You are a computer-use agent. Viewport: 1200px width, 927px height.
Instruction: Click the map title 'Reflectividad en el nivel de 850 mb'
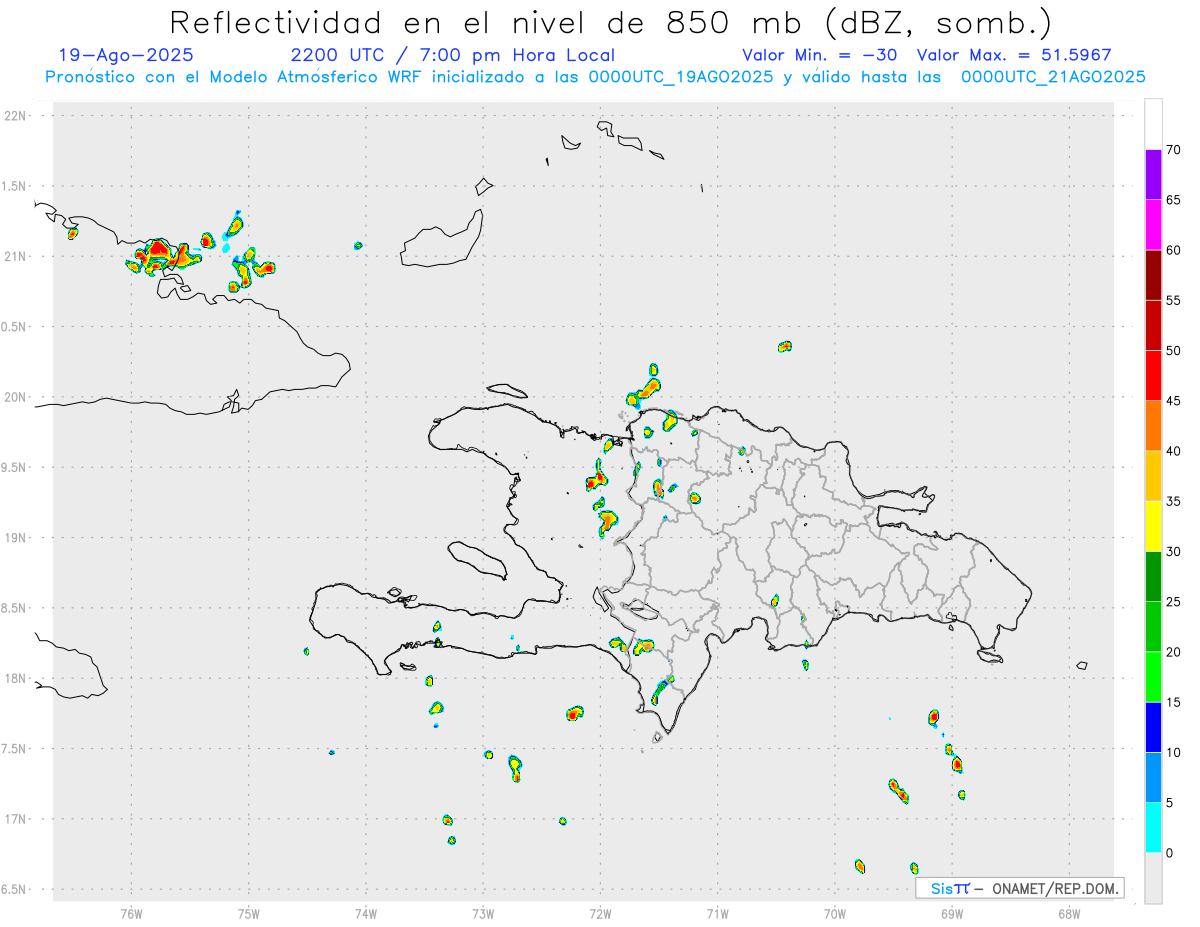486,22
